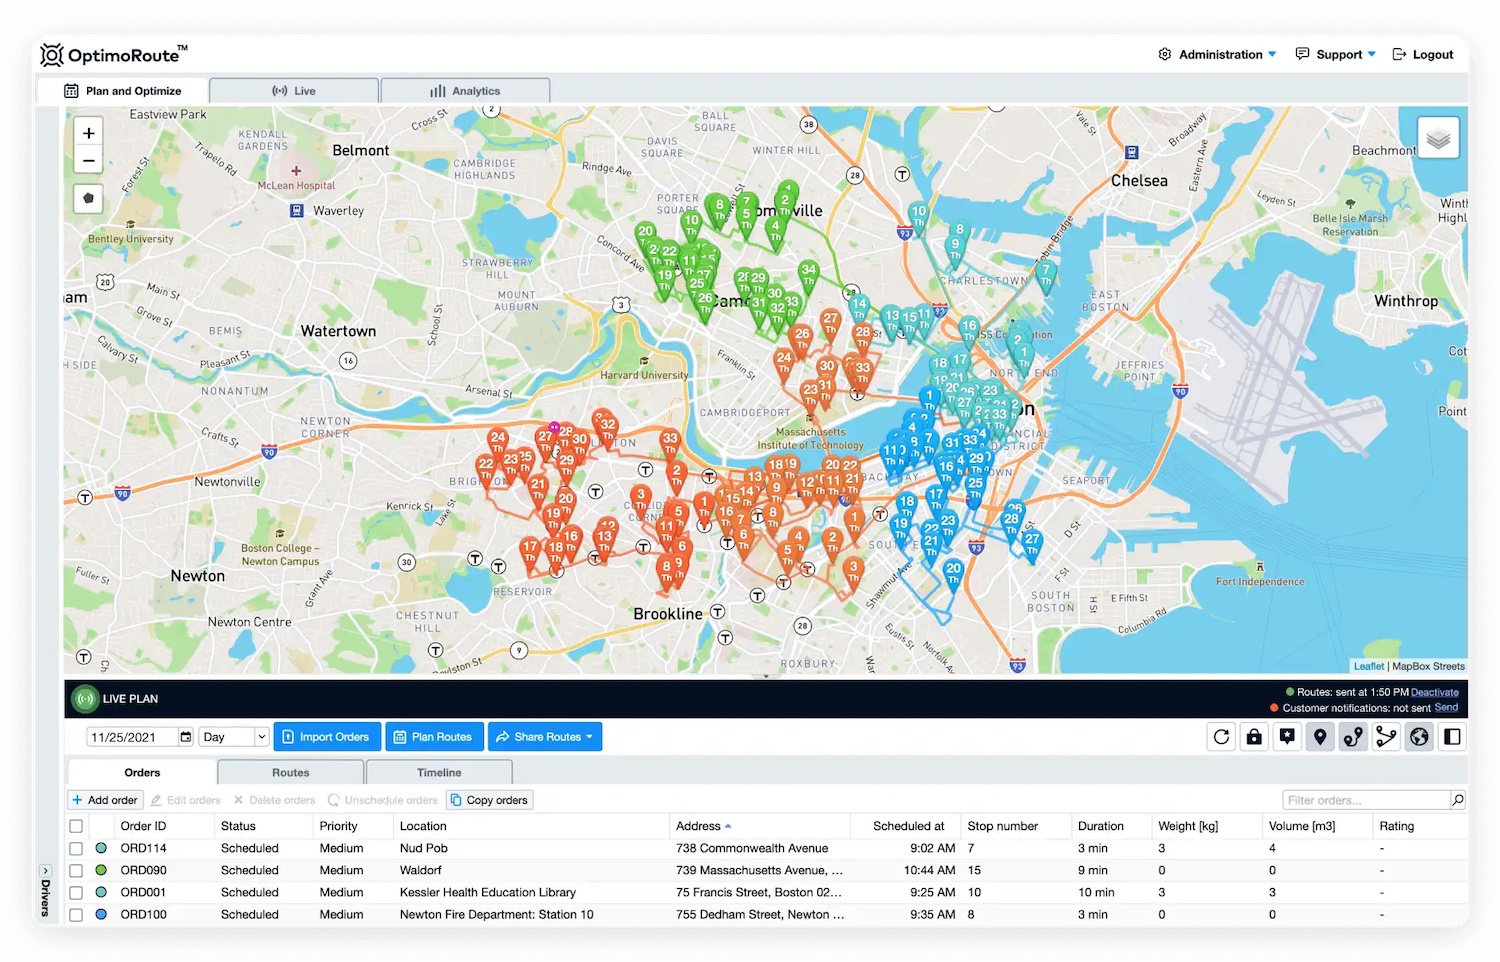Switch to the Live tab

[x=294, y=91]
